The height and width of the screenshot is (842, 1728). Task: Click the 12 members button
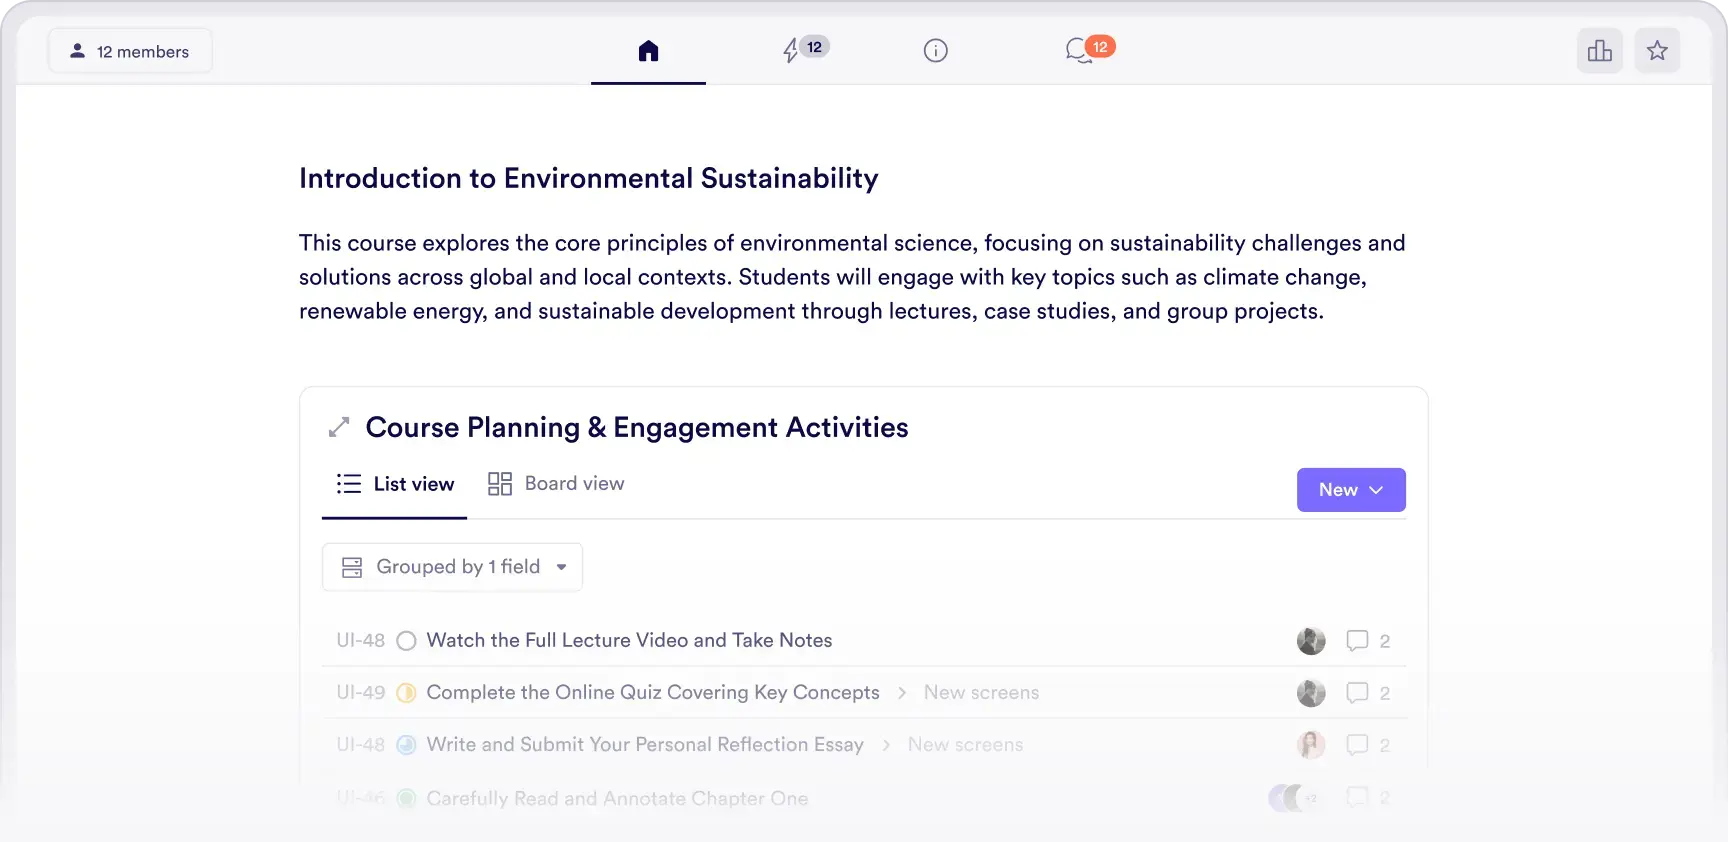click(x=130, y=51)
